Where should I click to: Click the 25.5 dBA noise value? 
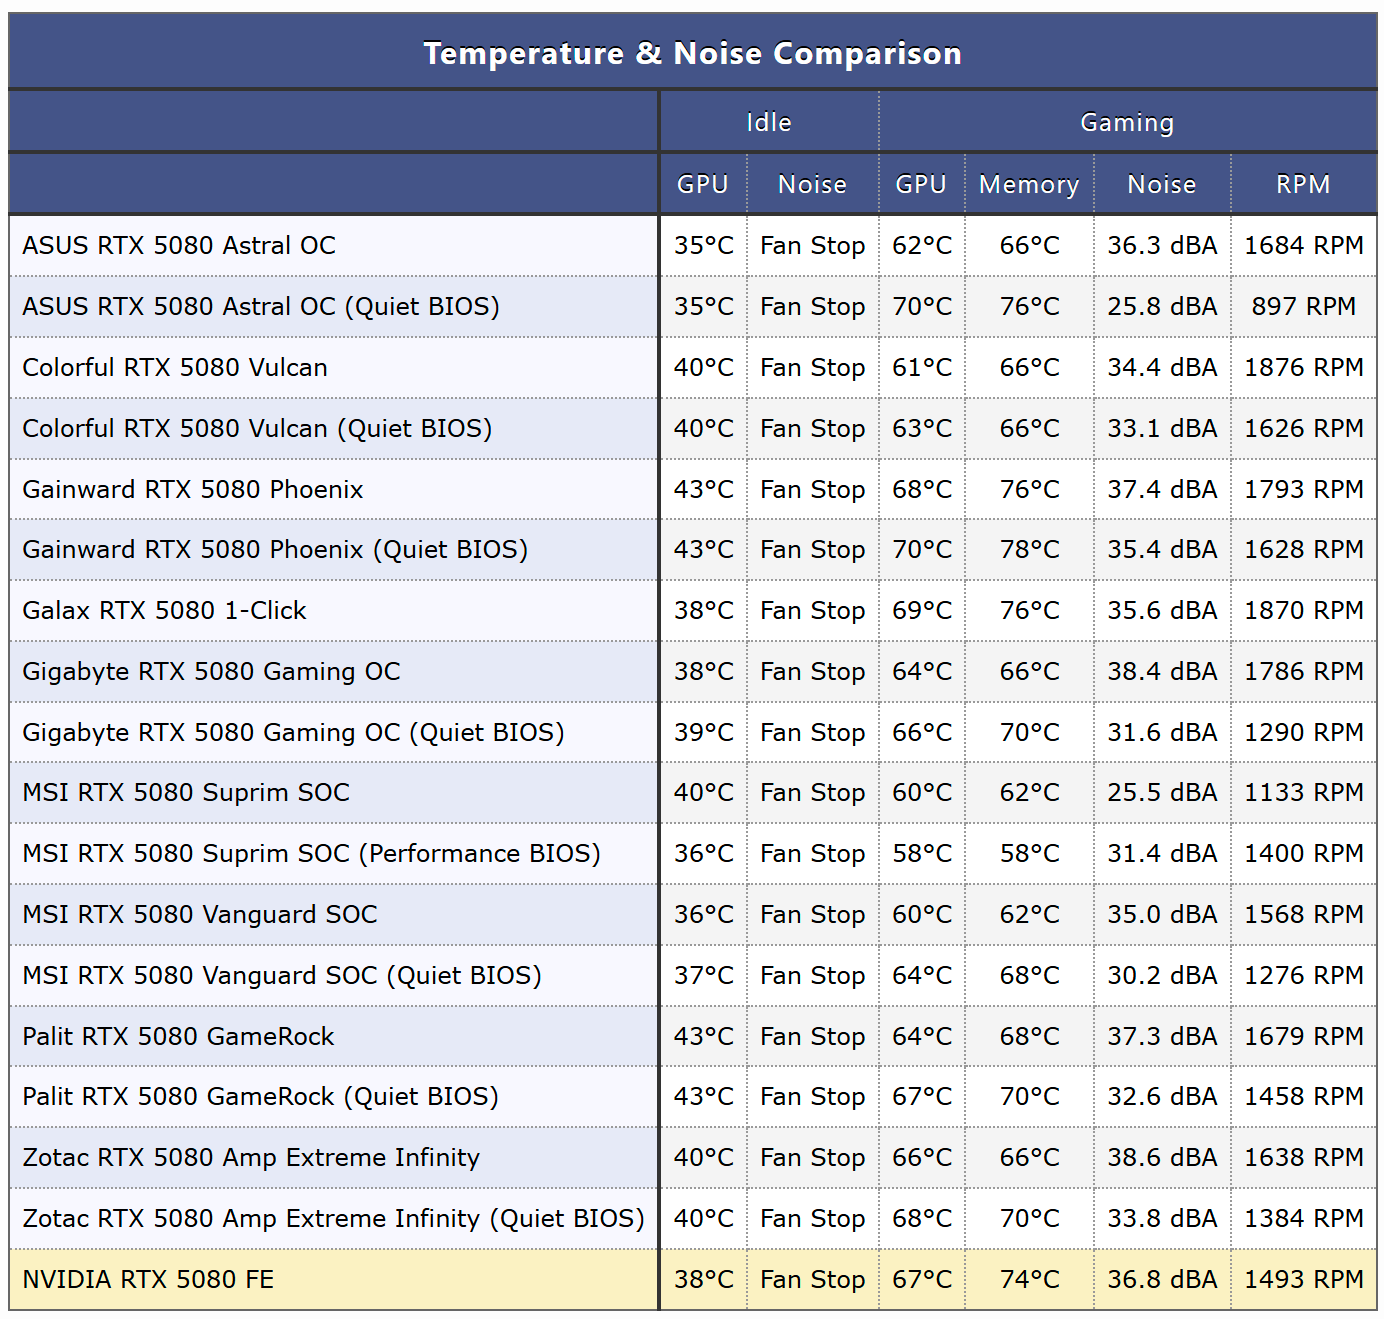pyautogui.click(x=1161, y=792)
